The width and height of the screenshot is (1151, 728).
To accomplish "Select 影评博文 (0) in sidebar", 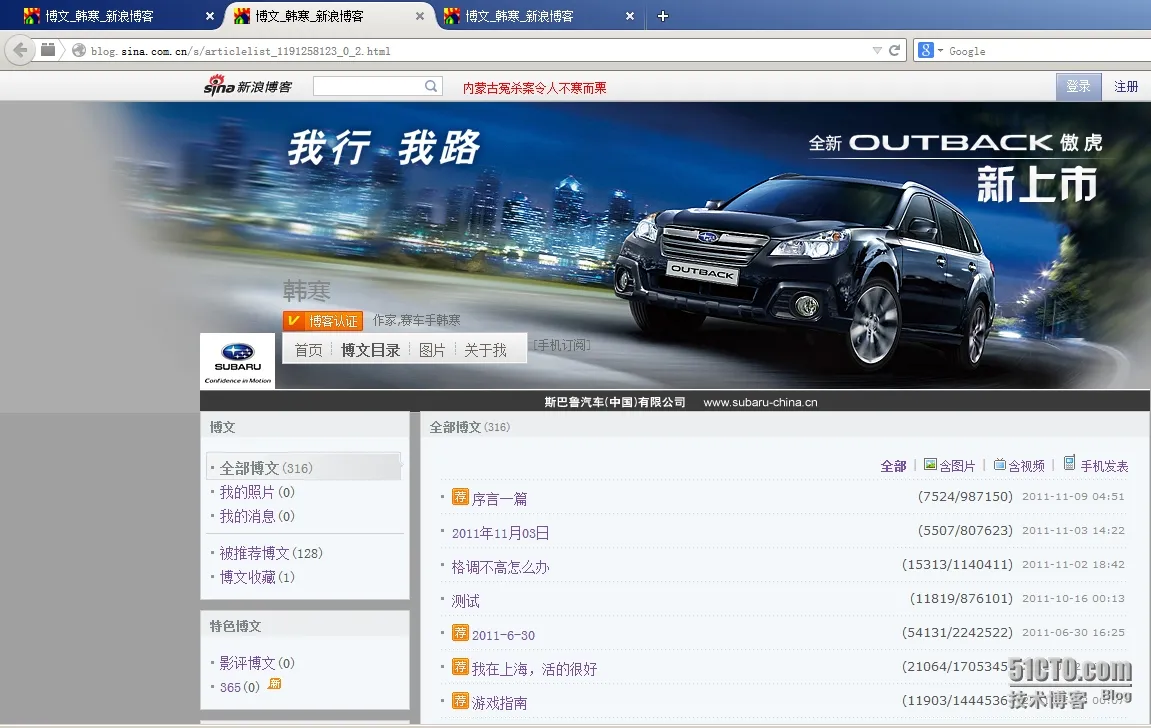I will [x=257, y=663].
